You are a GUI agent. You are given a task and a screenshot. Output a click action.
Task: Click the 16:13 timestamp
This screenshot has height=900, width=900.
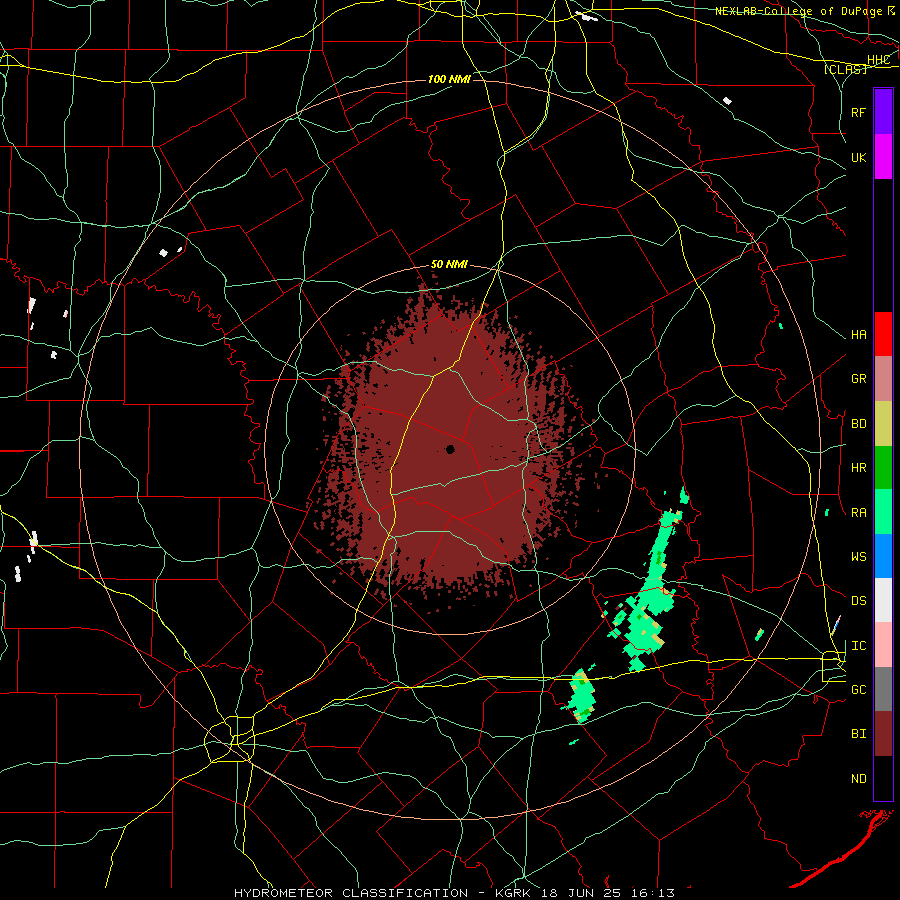click(x=654, y=893)
